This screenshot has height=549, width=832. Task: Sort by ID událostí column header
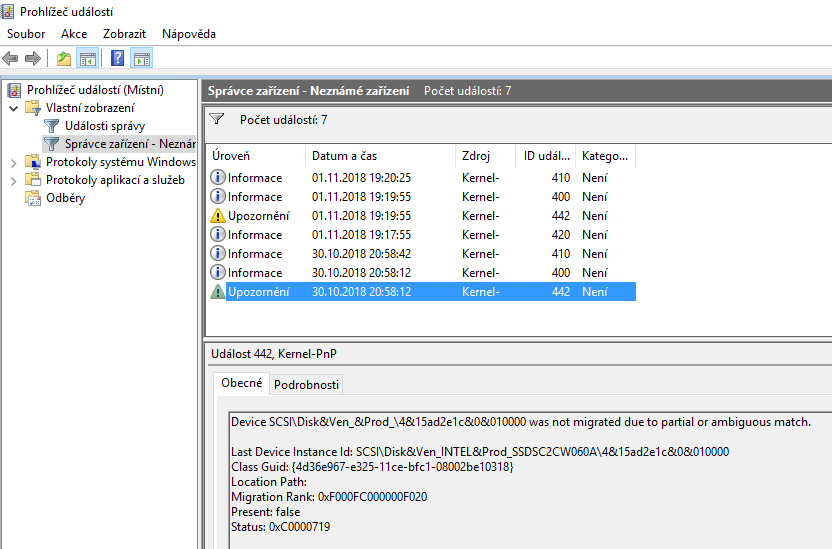click(x=545, y=156)
